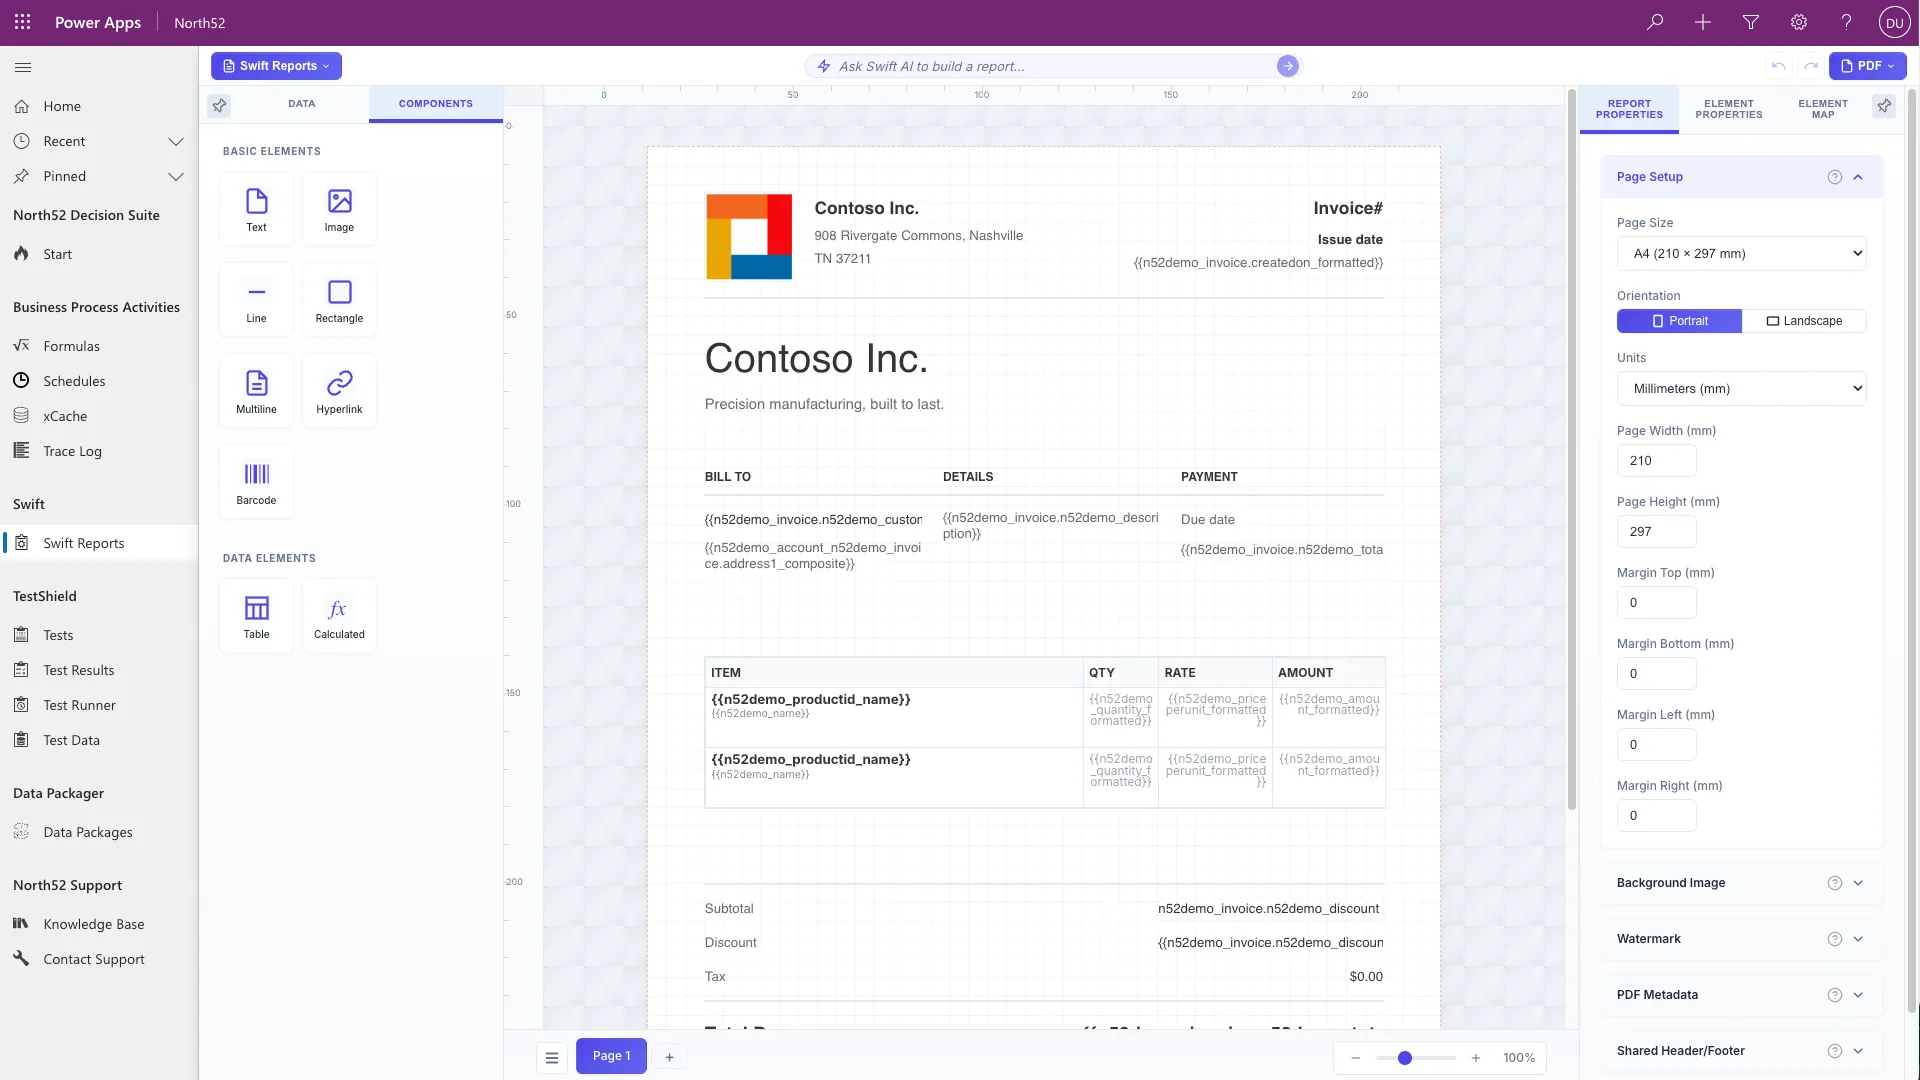
Task: Add a Multiline element component
Action: pyautogui.click(x=256, y=391)
